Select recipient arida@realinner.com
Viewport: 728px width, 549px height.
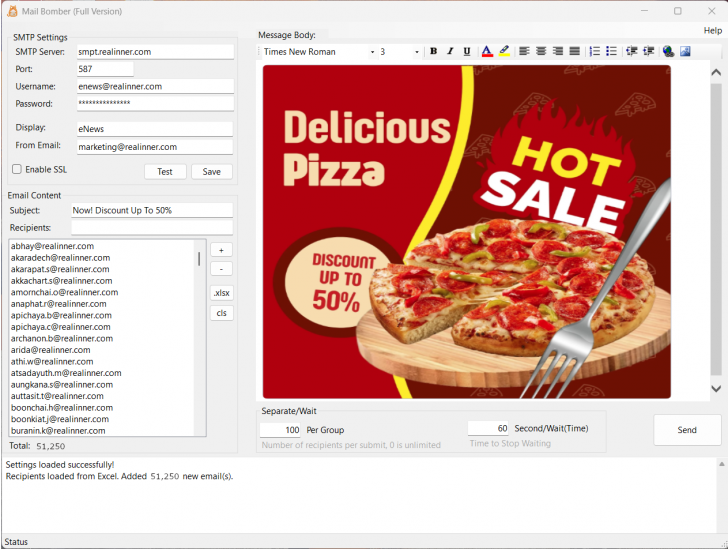pos(51,350)
